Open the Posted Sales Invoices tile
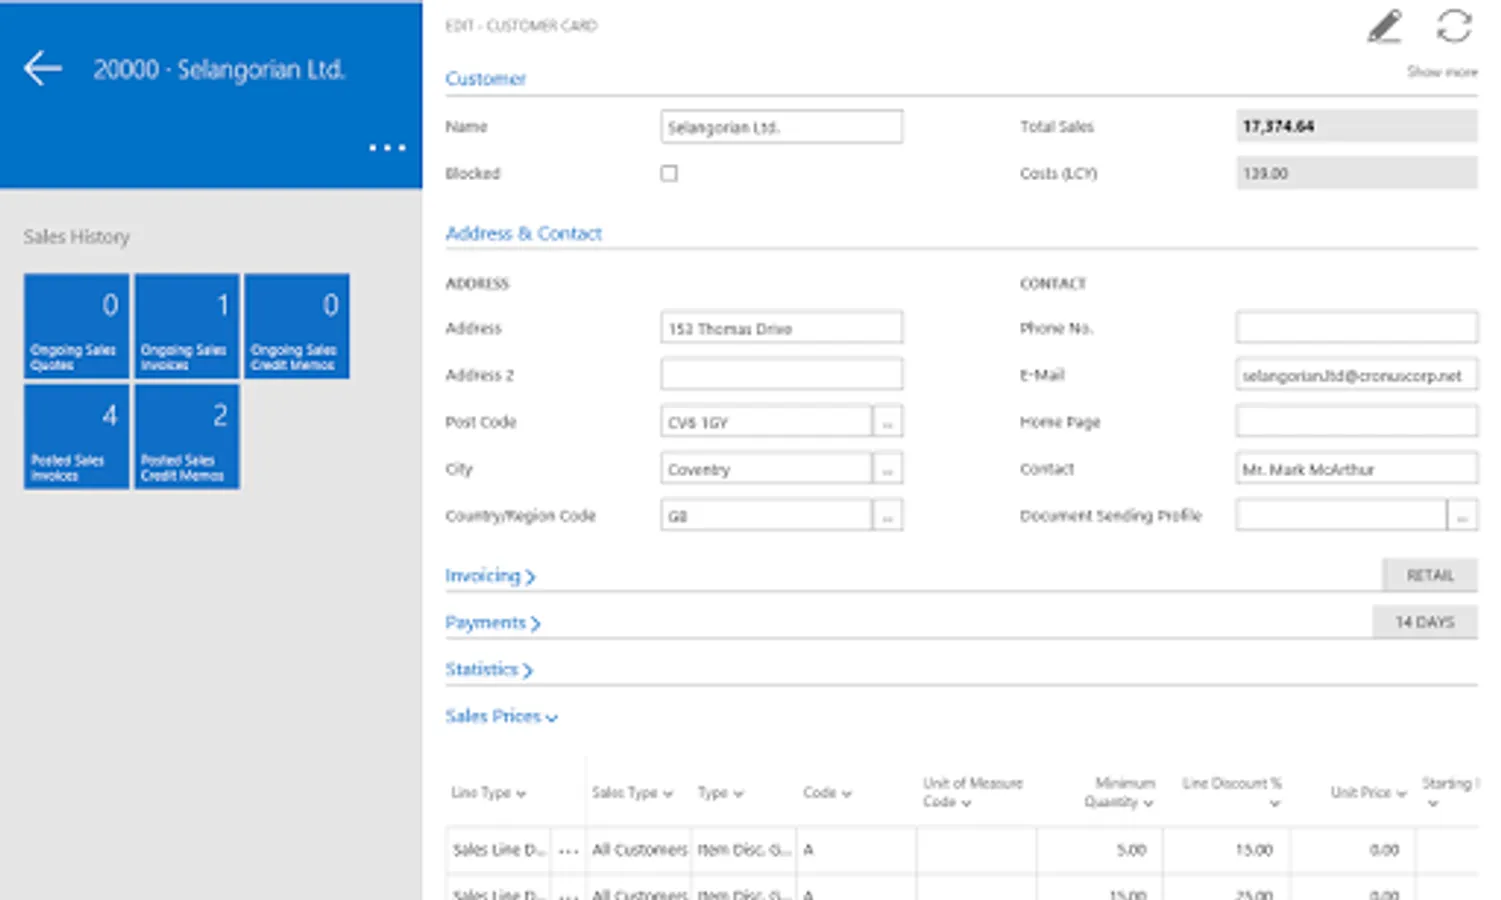Screen dimensions: 1501x900 77,437
